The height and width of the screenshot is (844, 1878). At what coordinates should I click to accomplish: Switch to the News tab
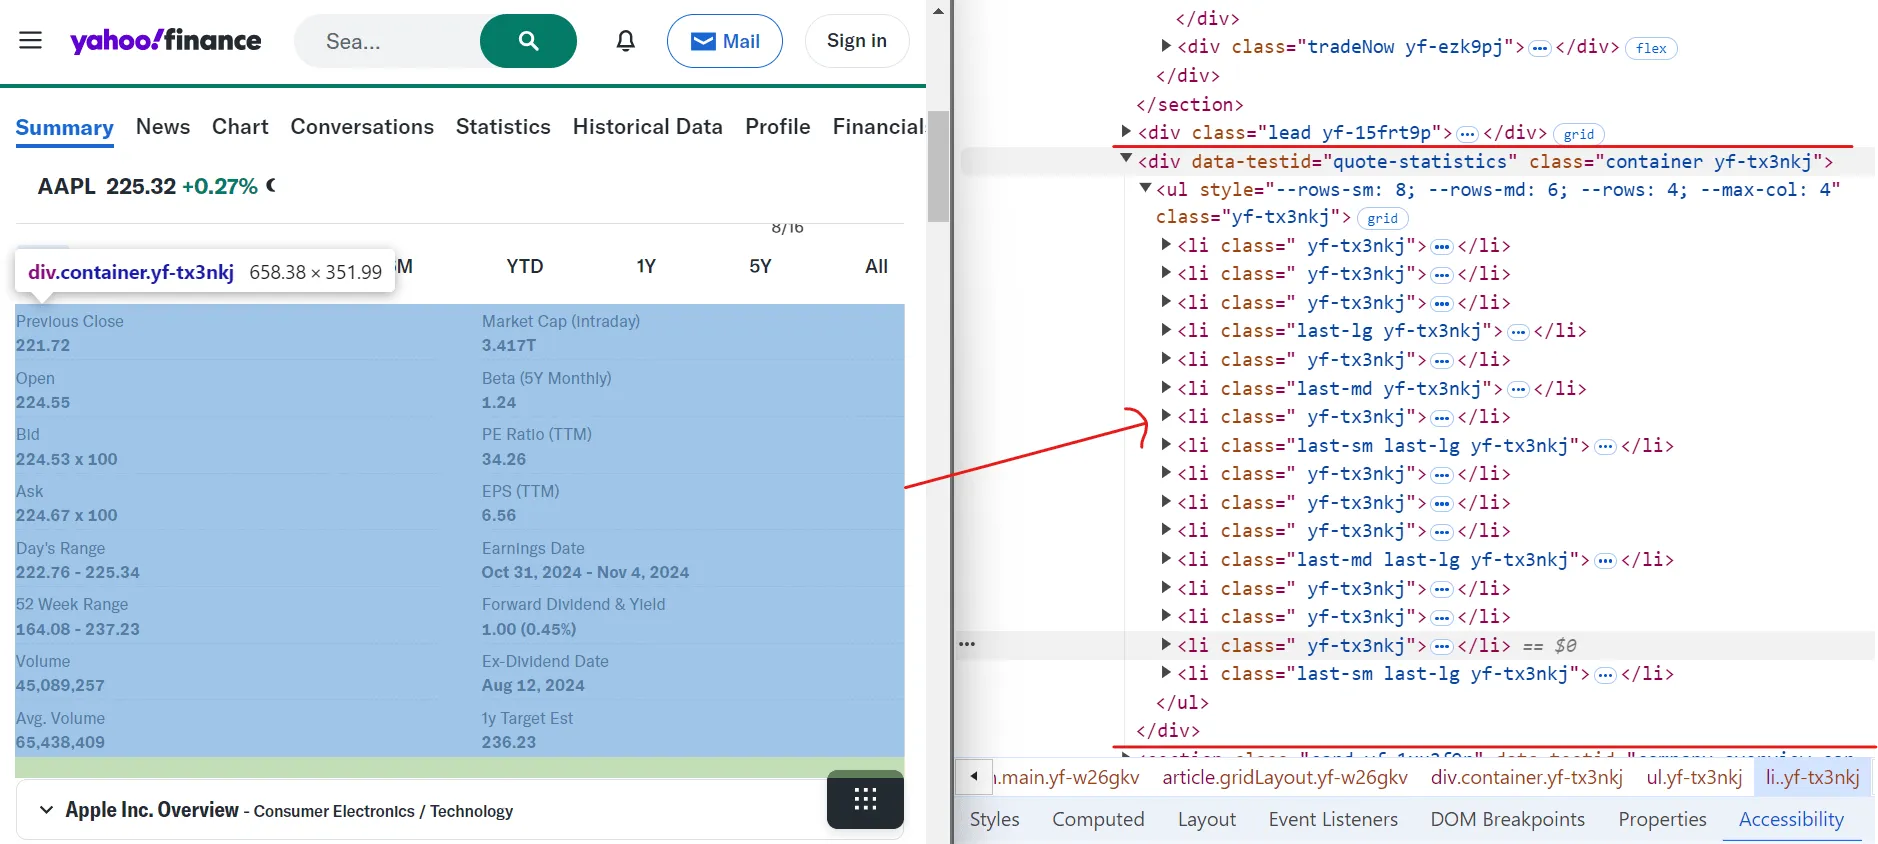pos(163,127)
